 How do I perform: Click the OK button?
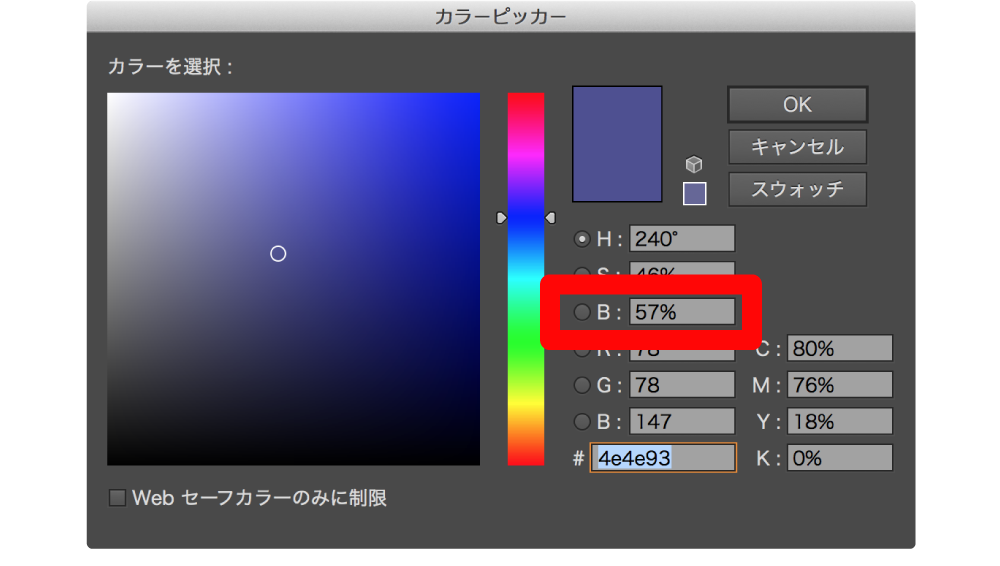point(797,105)
